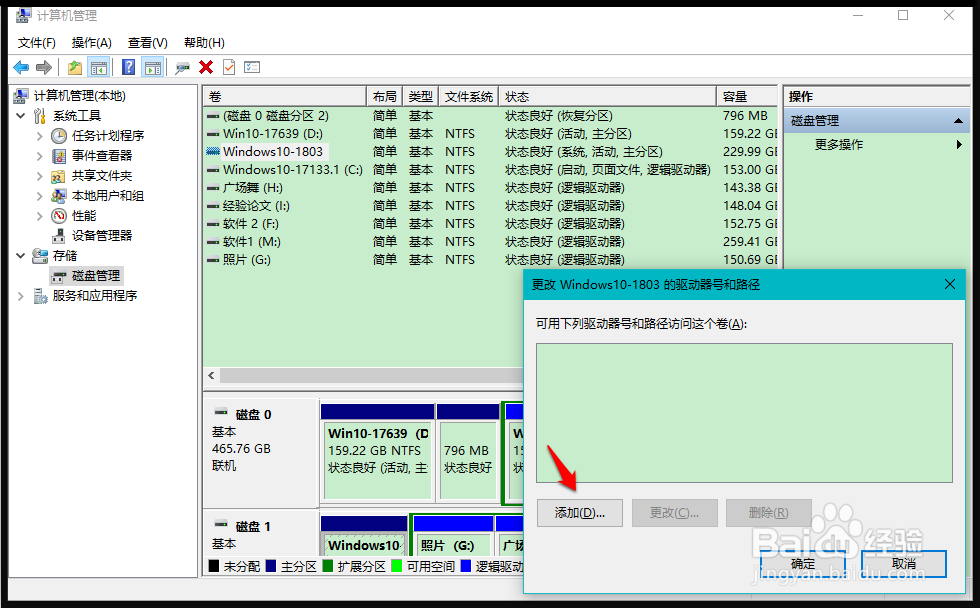The height and width of the screenshot is (608, 980).
Task: Click the connect/refresh toolbar icon
Action: click(182, 67)
